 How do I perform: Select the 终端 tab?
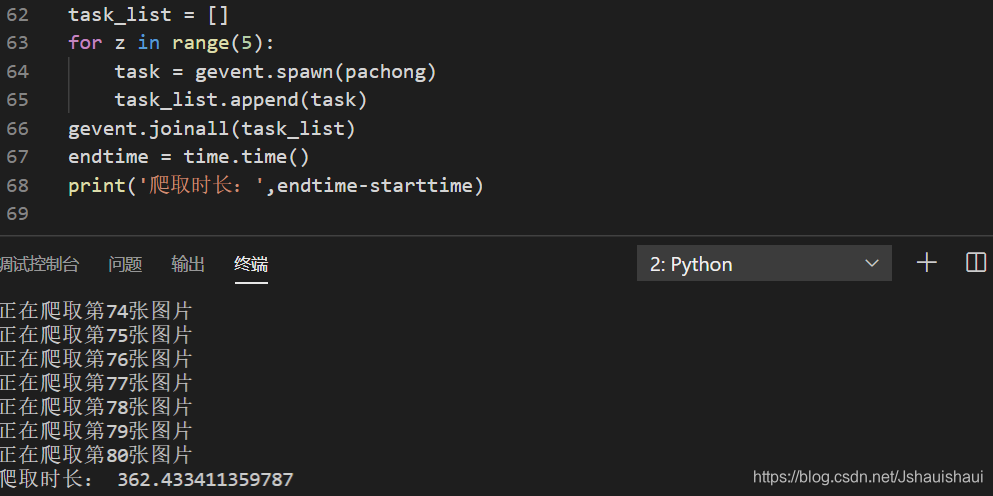pos(251,264)
